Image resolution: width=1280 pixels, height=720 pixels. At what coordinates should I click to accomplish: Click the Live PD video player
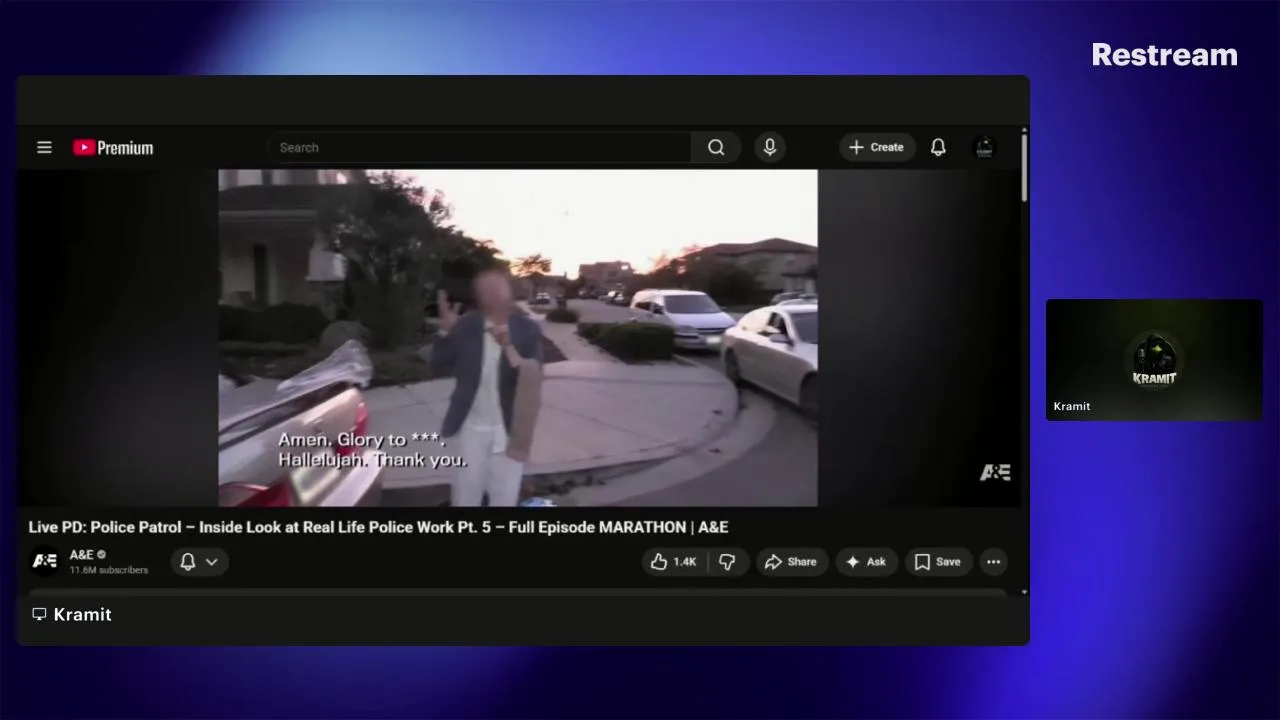(518, 337)
